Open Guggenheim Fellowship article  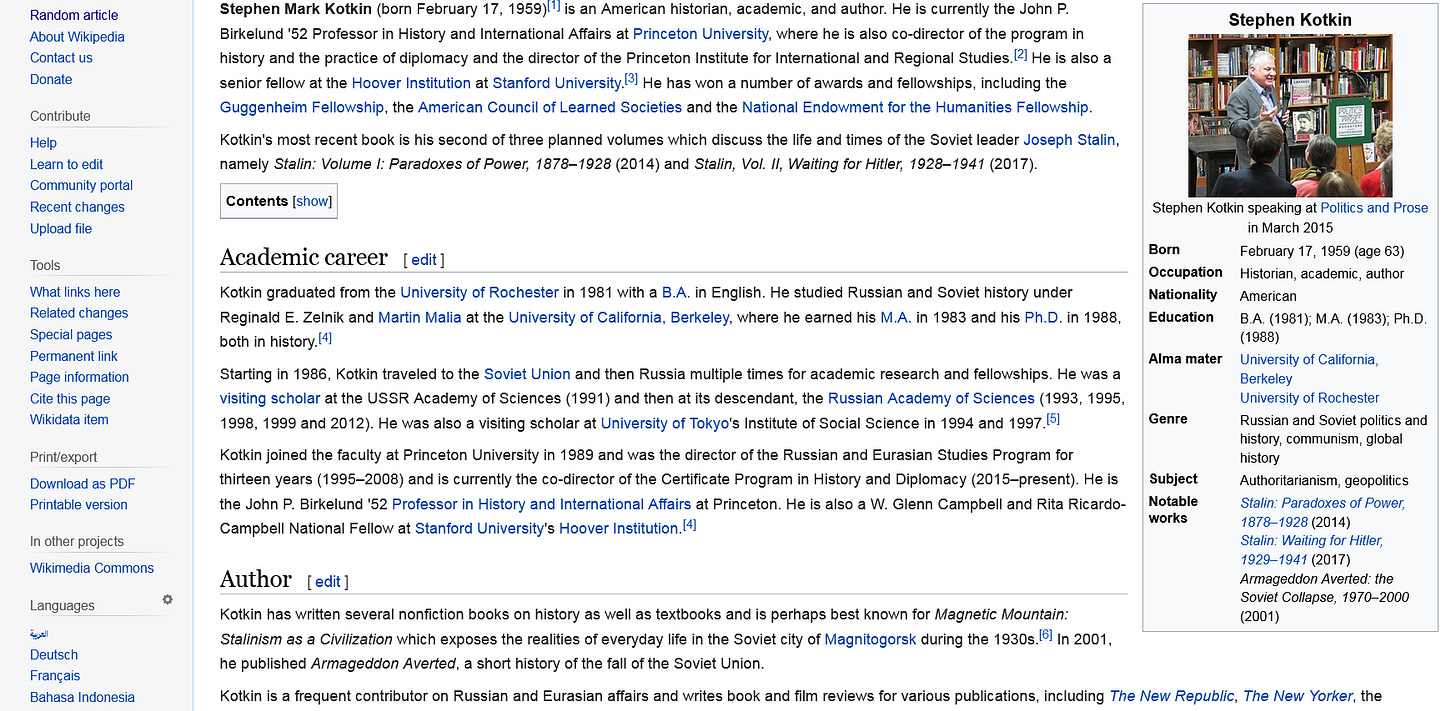click(x=302, y=107)
